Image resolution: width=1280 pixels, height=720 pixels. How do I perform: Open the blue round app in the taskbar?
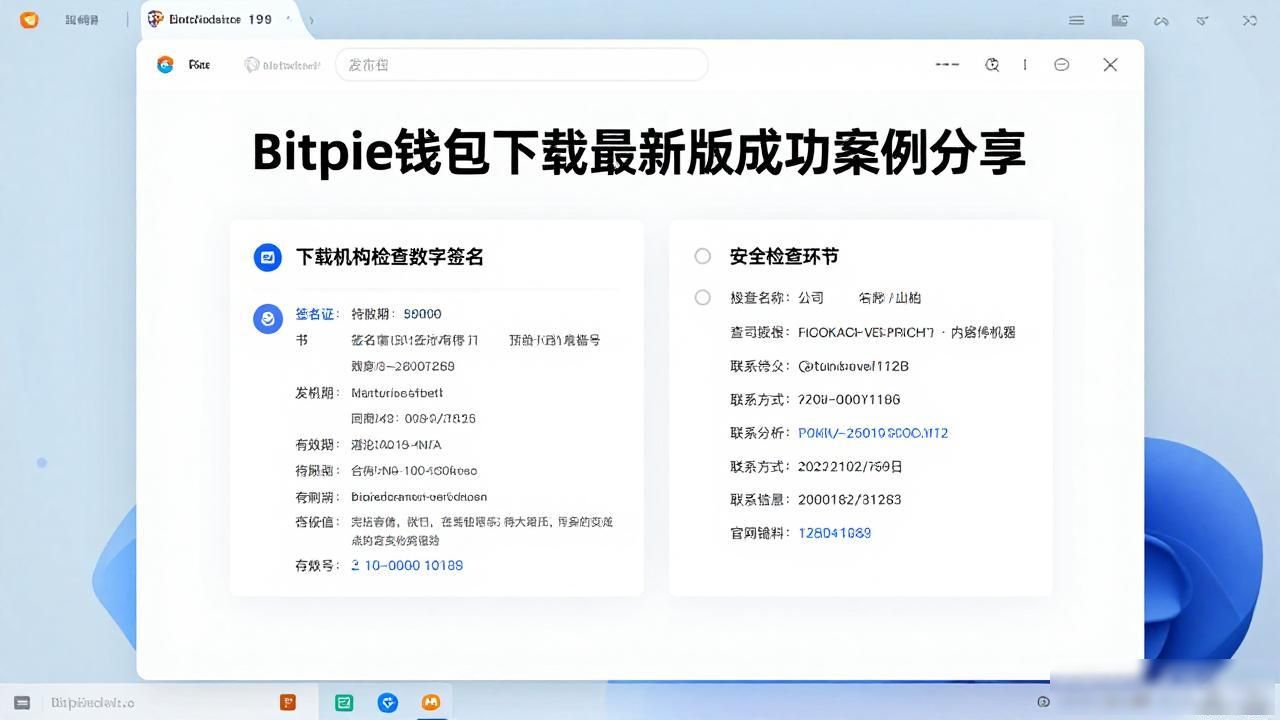tap(388, 702)
